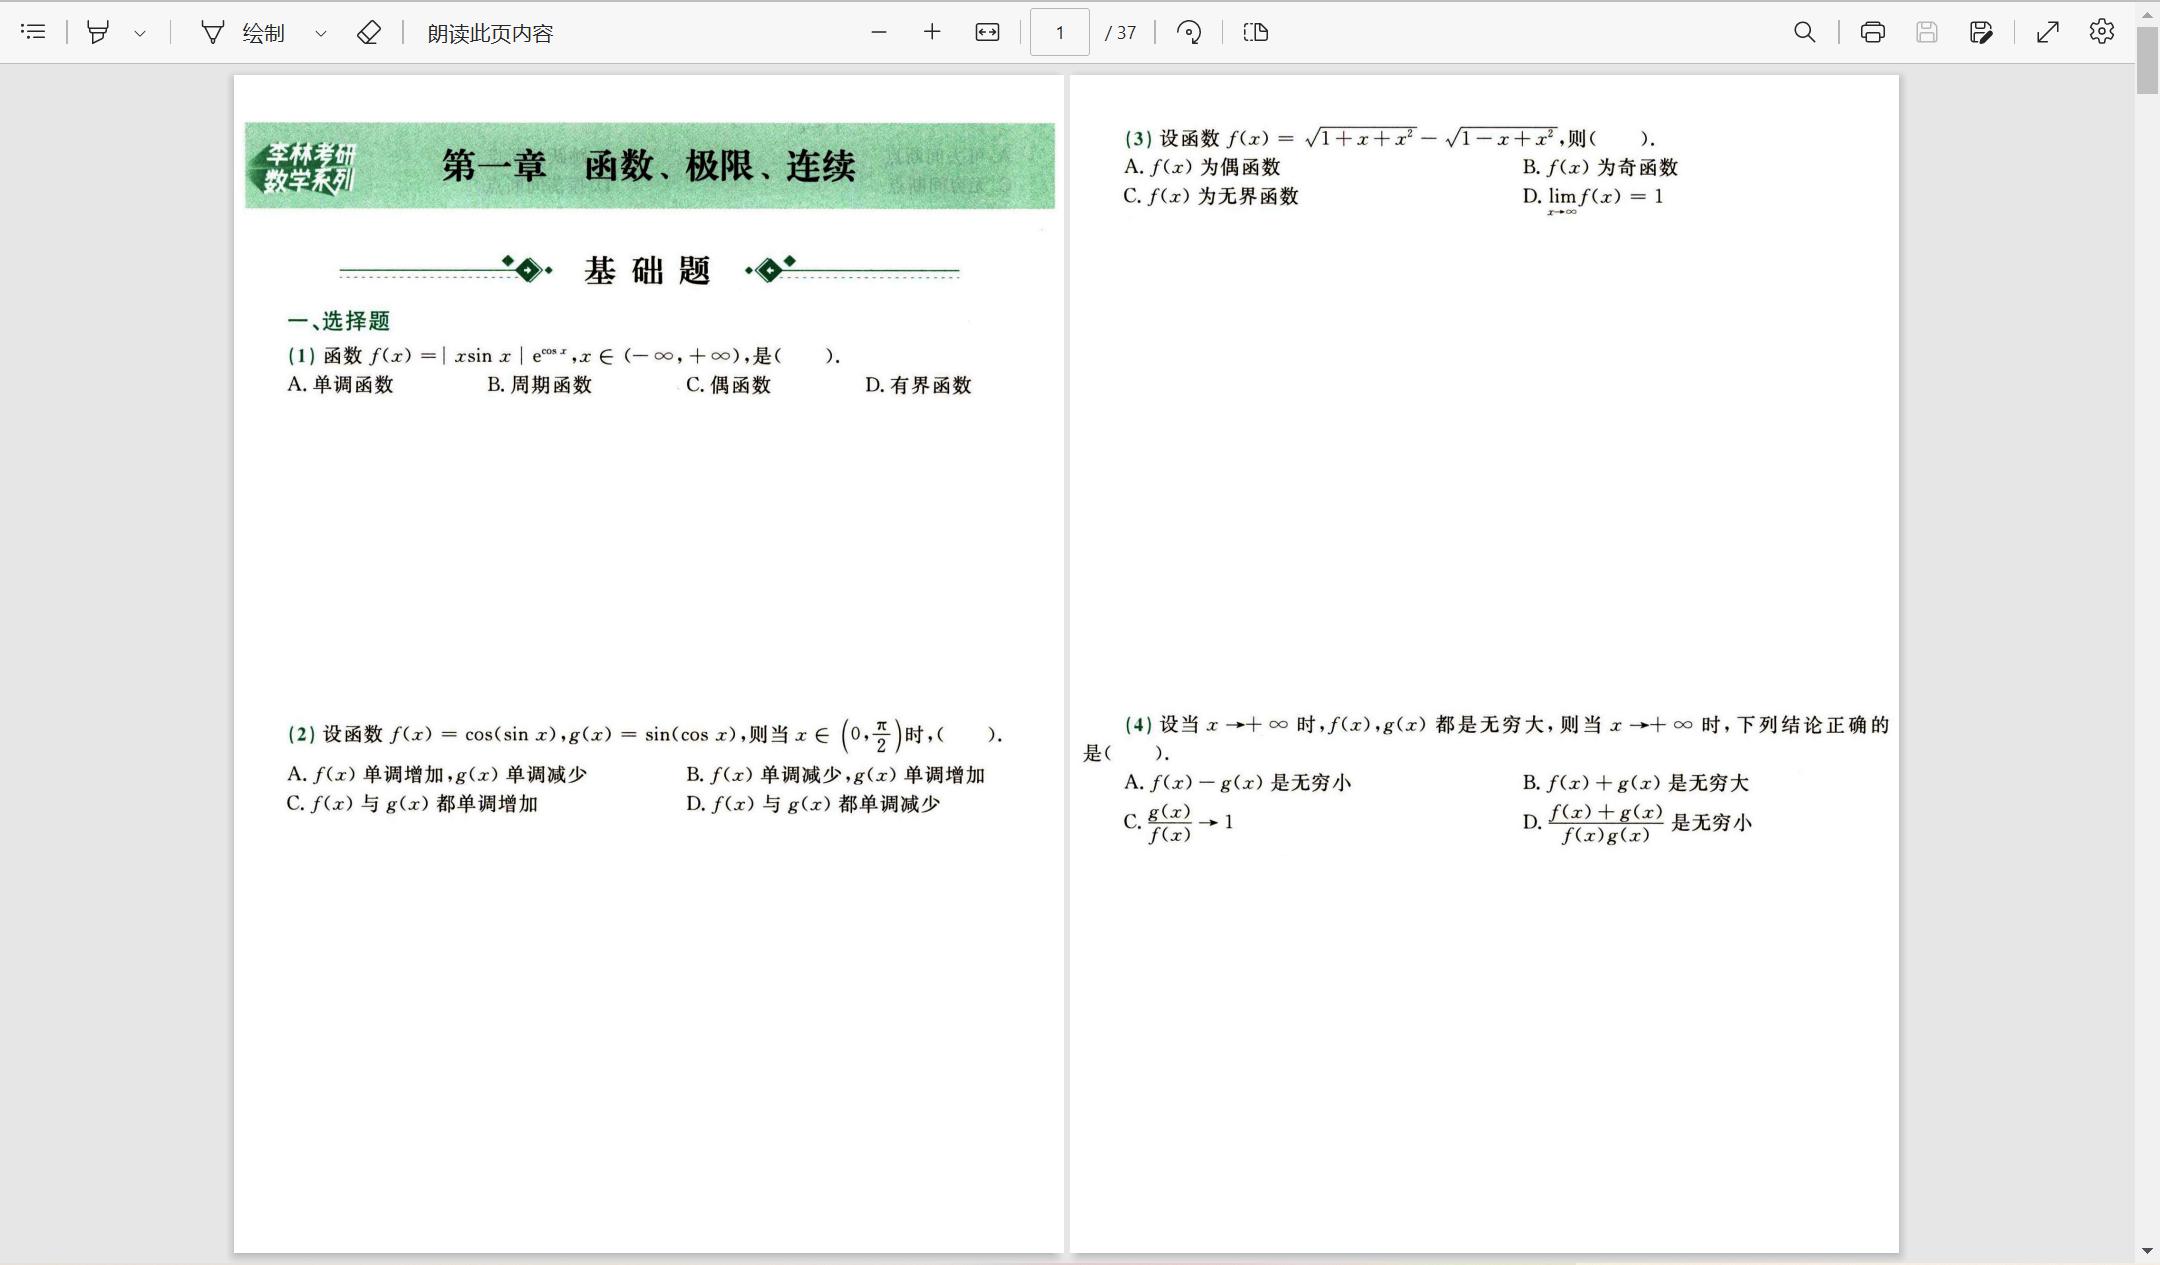
Task: Click the Save As icon
Action: [x=1980, y=32]
